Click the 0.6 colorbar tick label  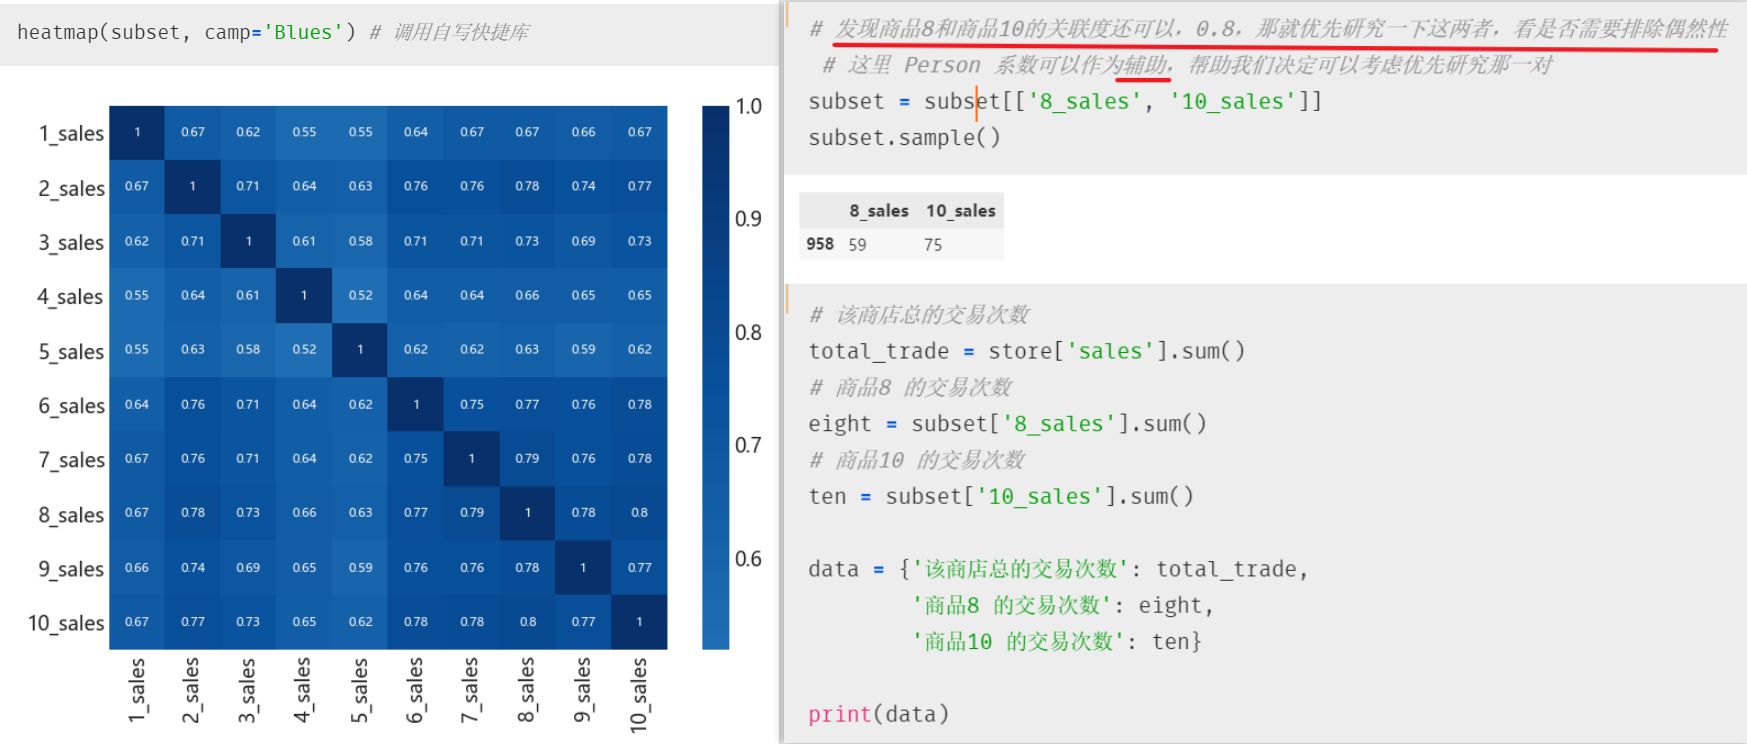coord(748,558)
